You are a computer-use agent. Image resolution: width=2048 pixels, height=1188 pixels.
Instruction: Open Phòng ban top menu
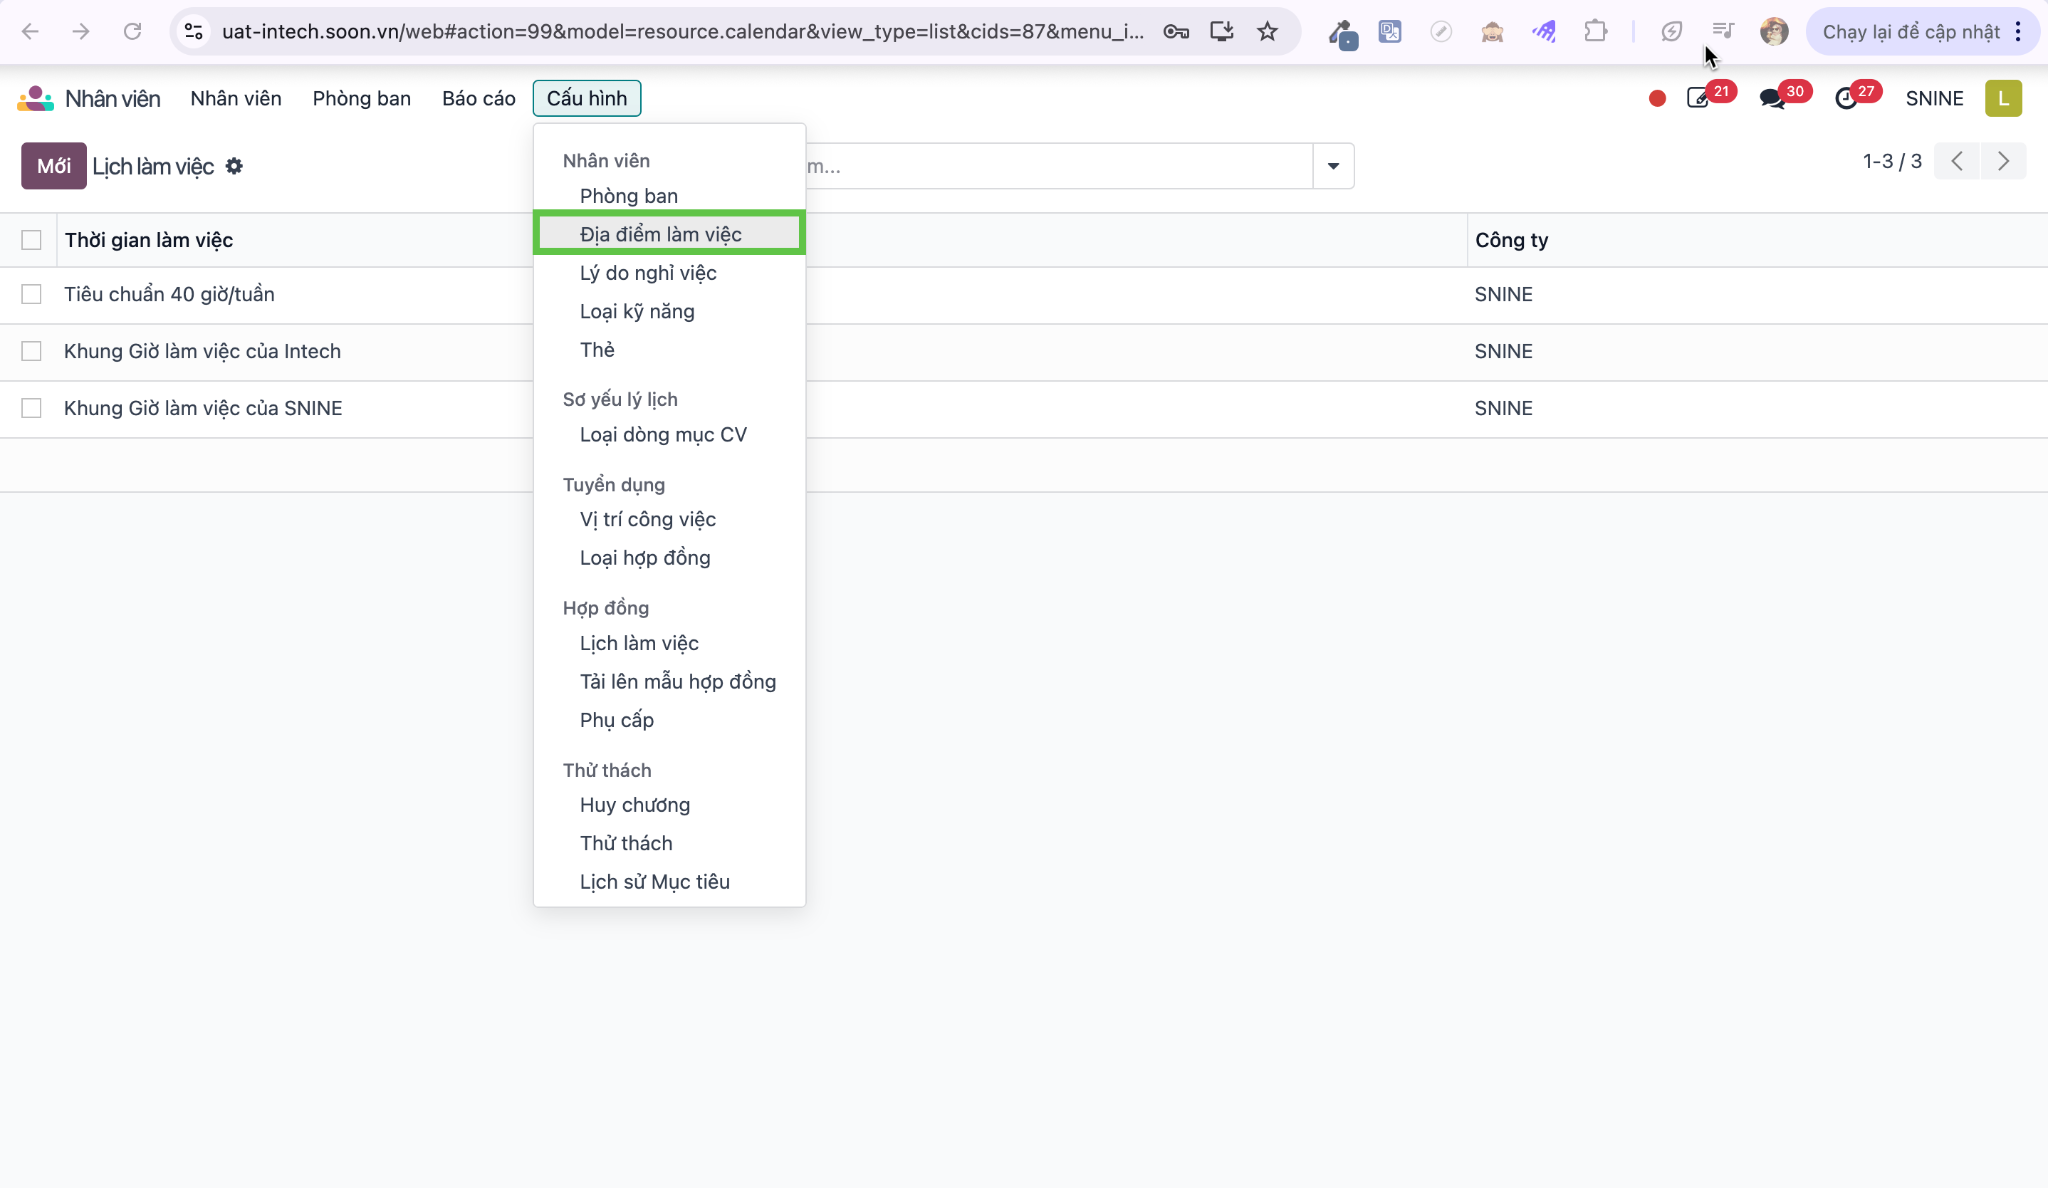[361, 98]
